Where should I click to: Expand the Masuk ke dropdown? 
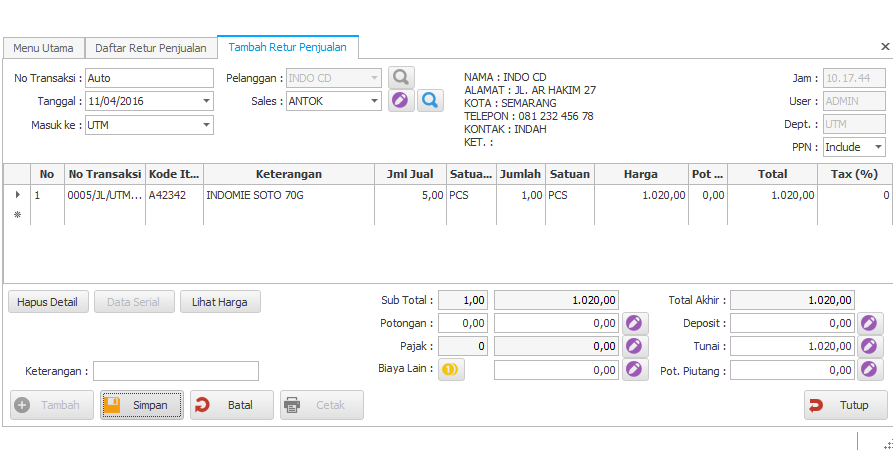[206, 125]
